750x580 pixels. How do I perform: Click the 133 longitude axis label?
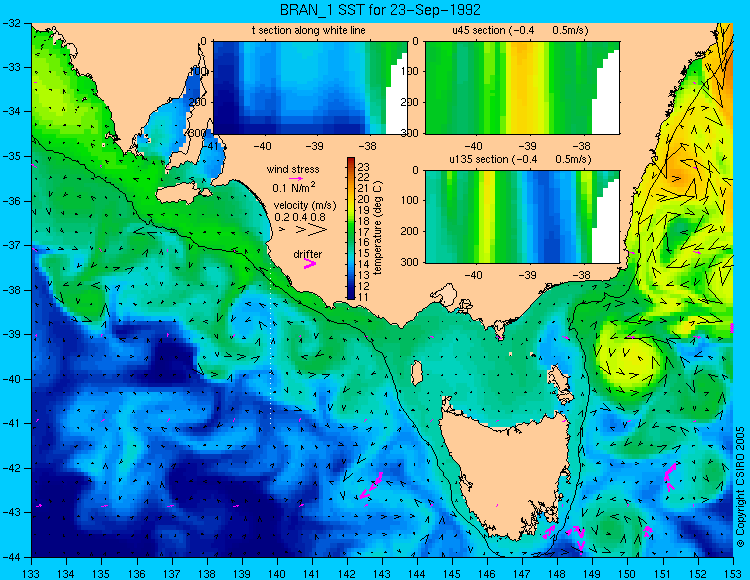32,573
